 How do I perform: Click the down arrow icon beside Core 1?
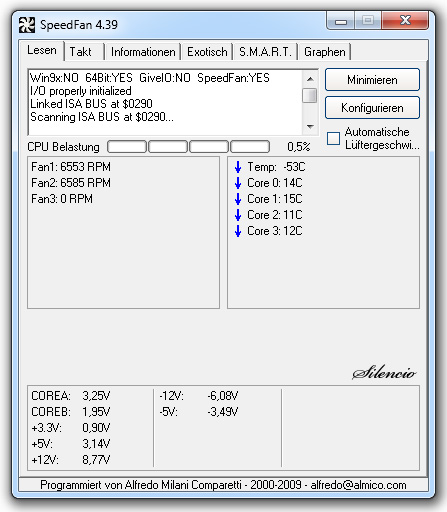238,199
